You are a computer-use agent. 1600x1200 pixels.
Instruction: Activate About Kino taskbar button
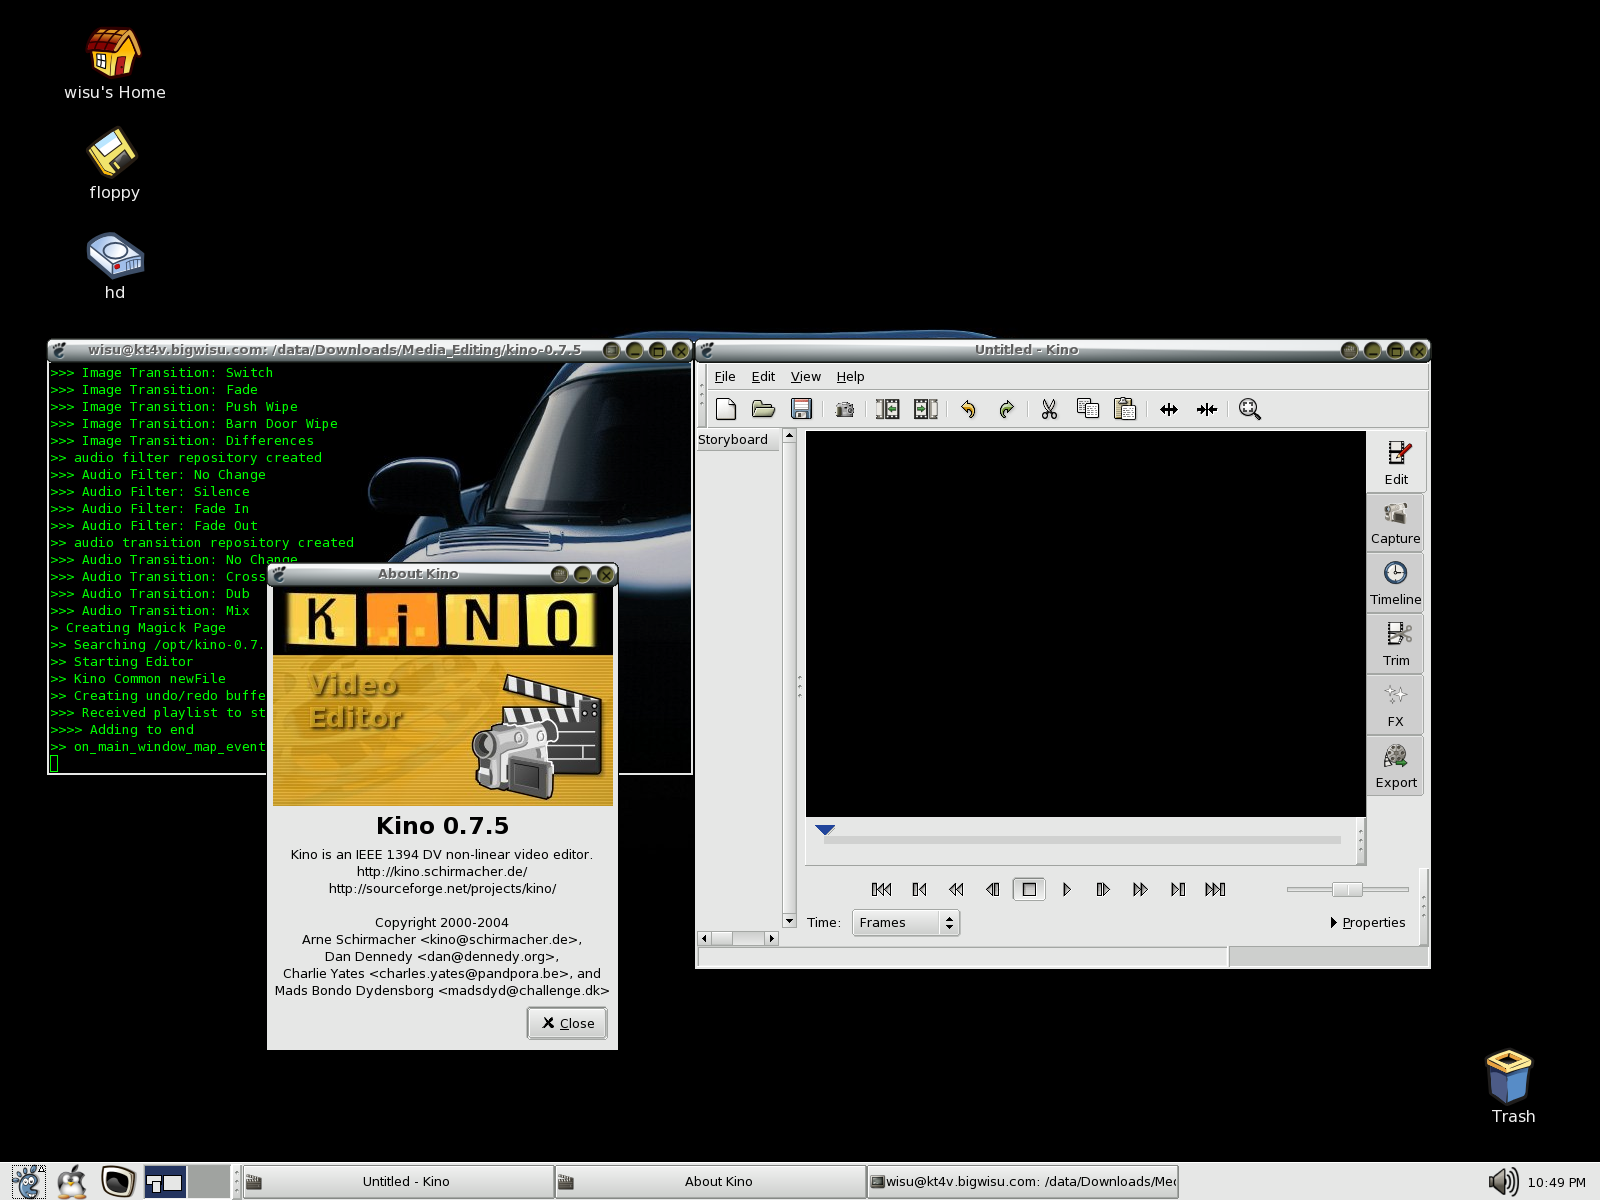[710, 1182]
